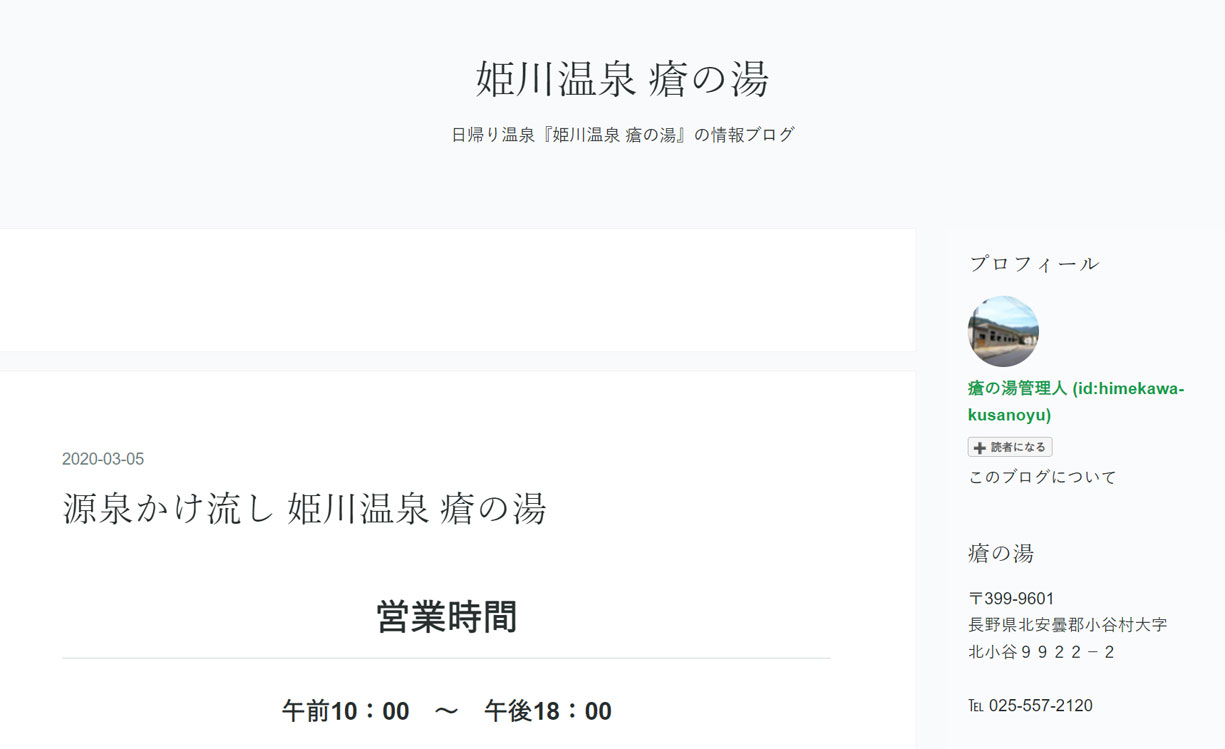This screenshot has width=1225, height=749.
Task: Click the Tel label beside the phone number
Action: pyautogui.click(x=976, y=706)
